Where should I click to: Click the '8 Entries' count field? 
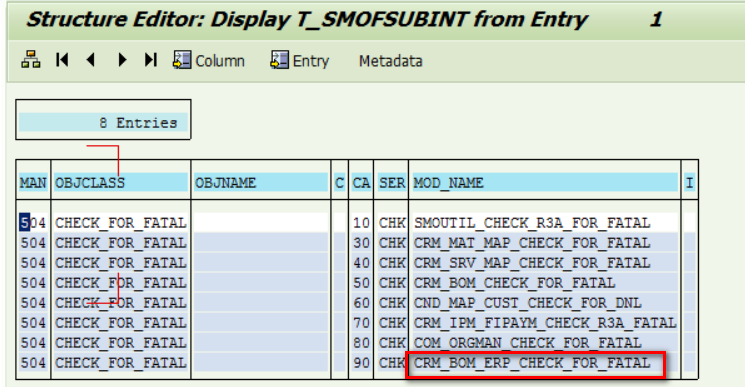coord(103,123)
